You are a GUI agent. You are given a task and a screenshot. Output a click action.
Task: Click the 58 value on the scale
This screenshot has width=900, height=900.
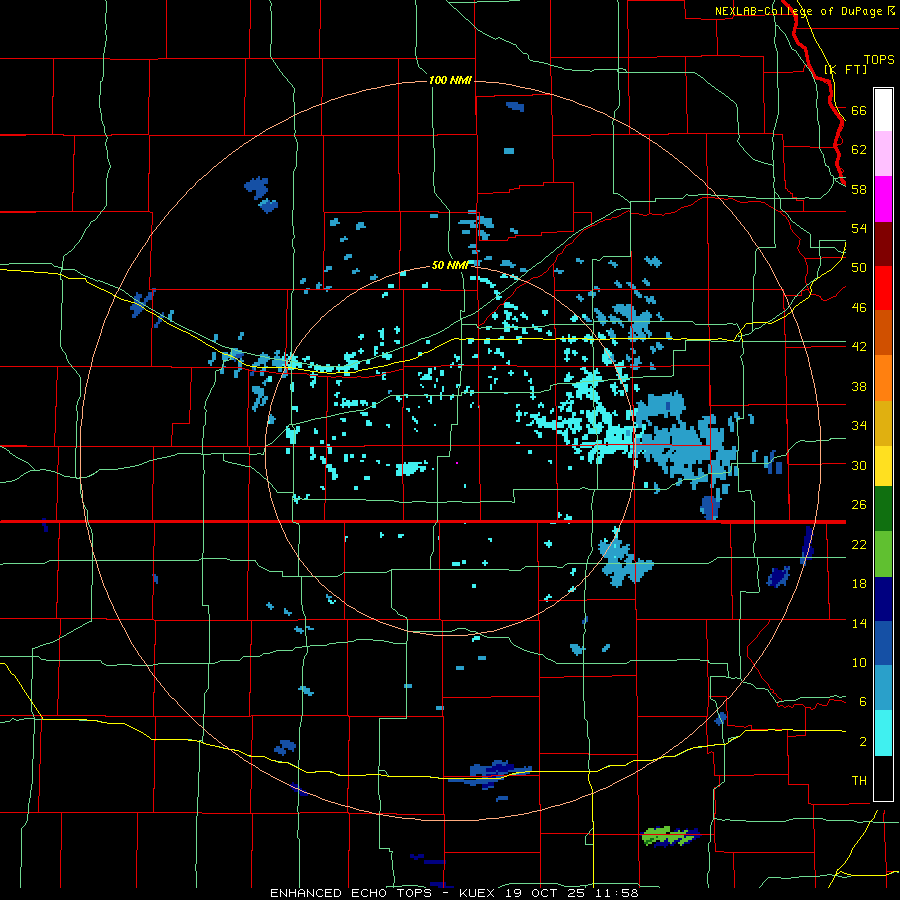point(859,189)
